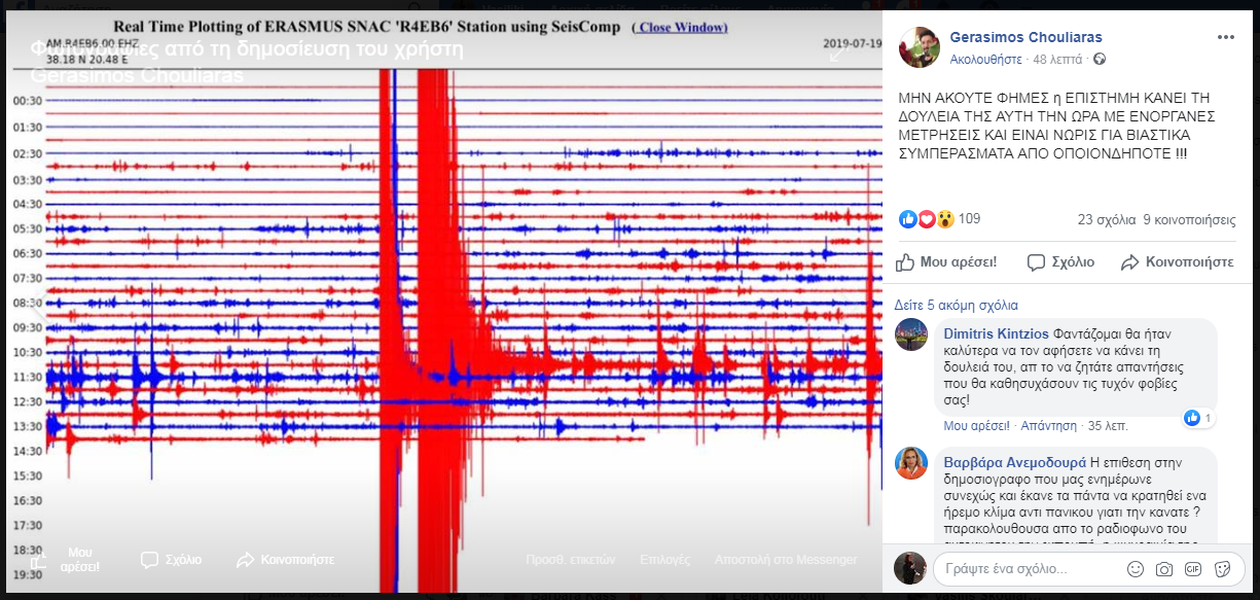Click 'Ακολουθήστε' to follow the author
The image size is (1260, 600).
click(x=985, y=60)
